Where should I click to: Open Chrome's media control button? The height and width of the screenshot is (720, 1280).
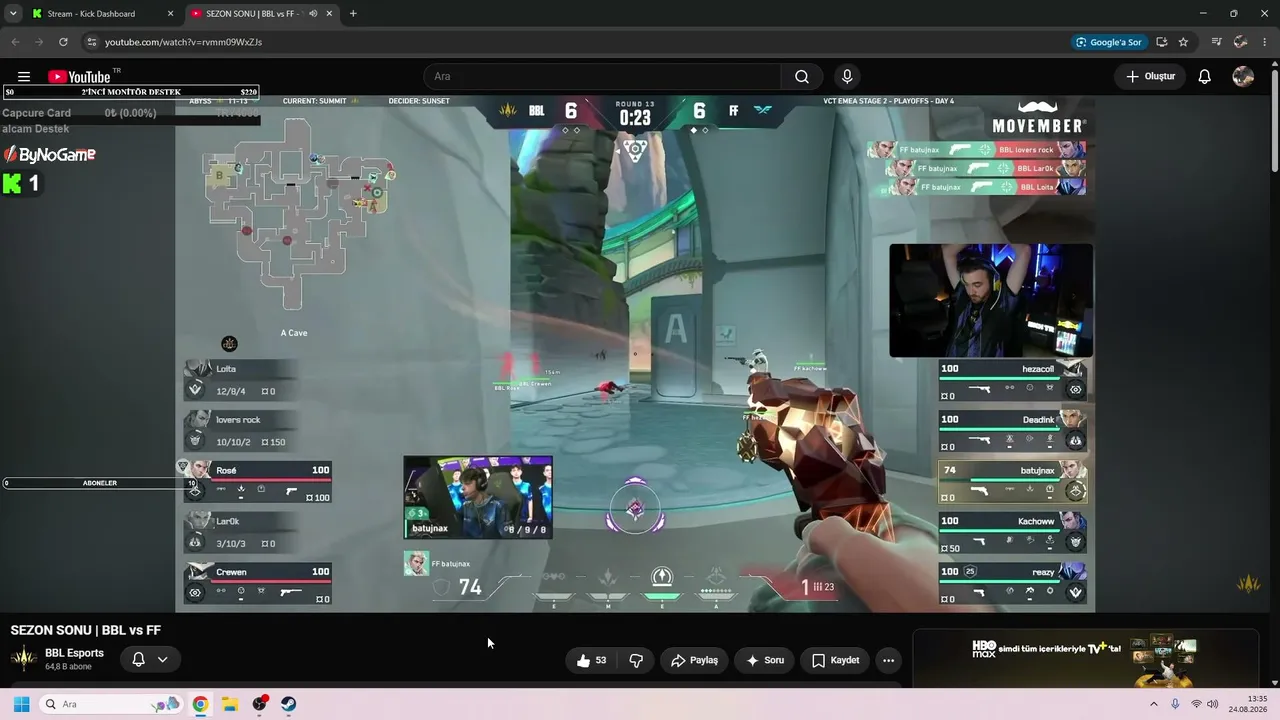[x=1216, y=42]
